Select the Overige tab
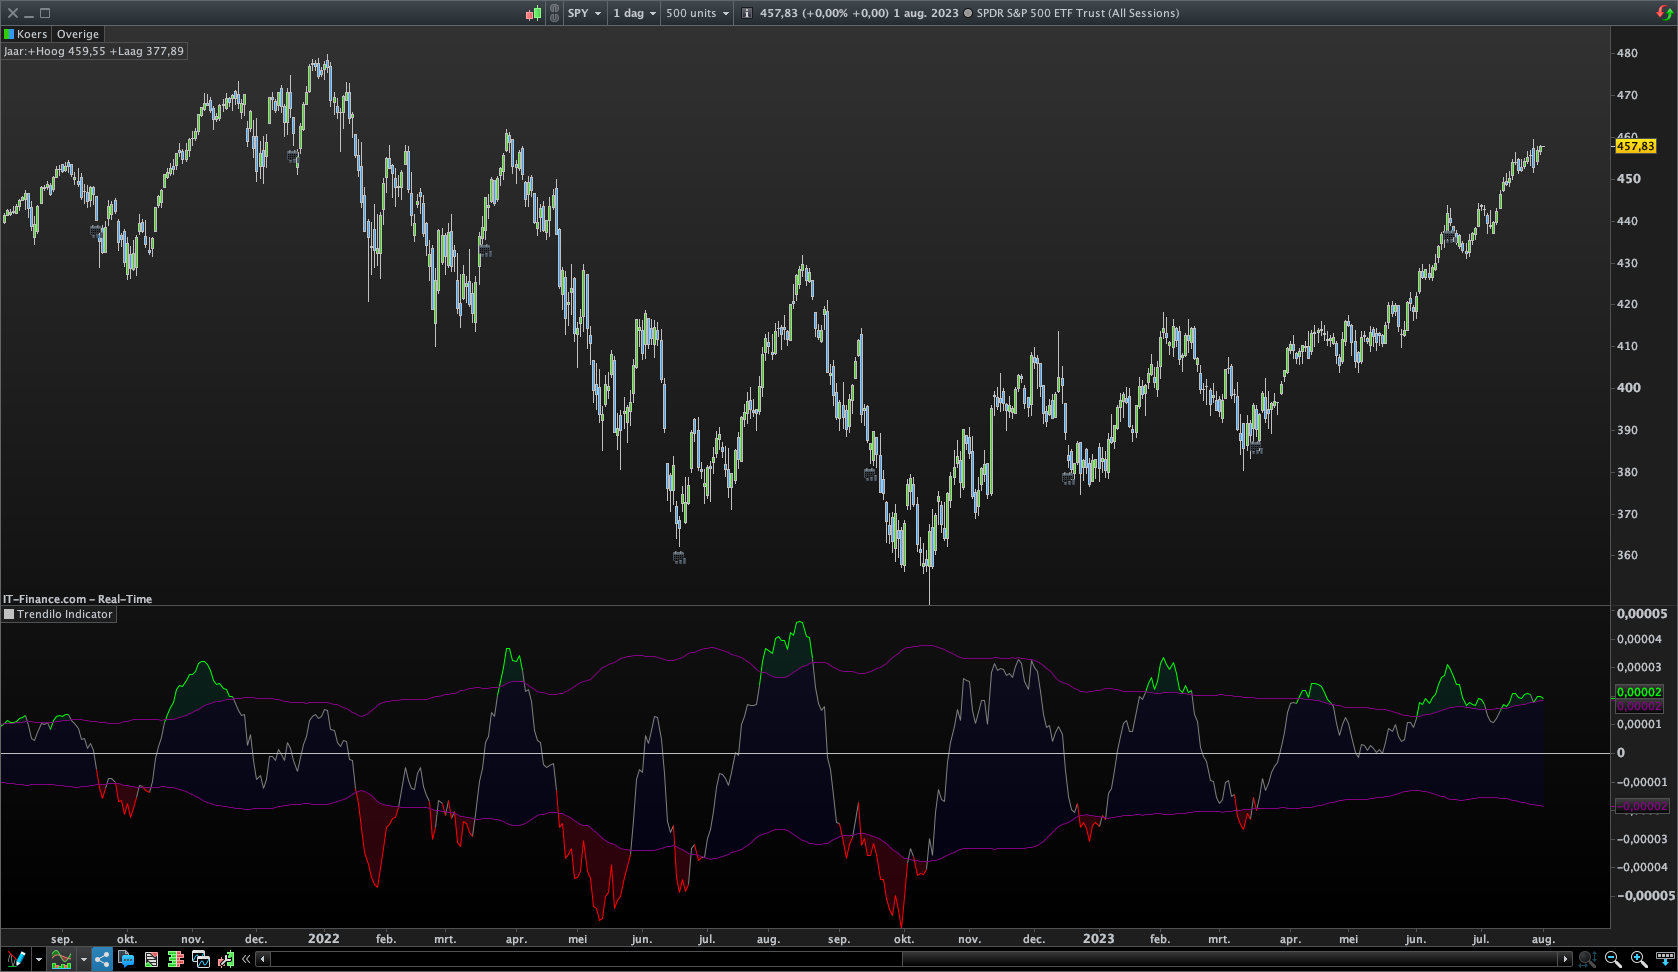 pos(78,34)
